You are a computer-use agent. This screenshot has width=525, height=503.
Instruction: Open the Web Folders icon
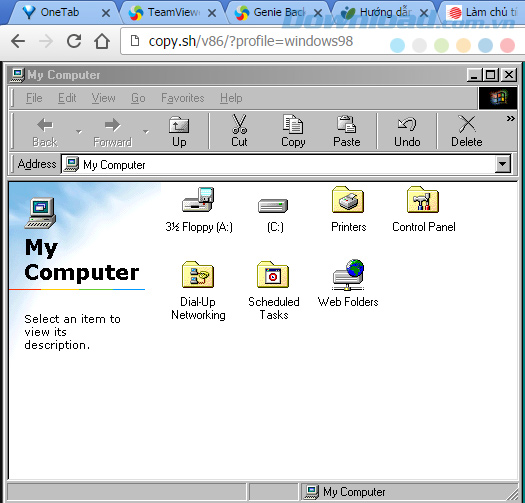348,275
